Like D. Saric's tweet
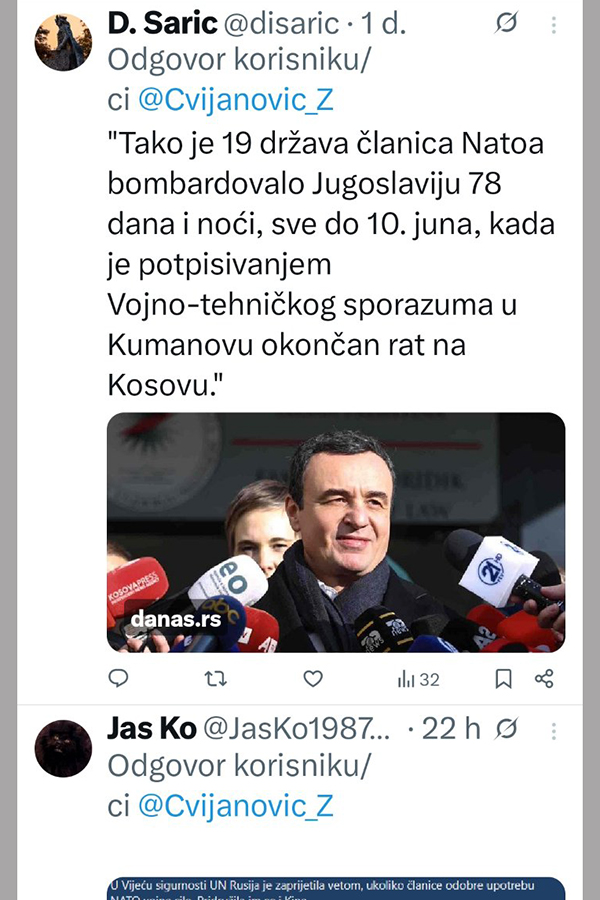 (313, 679)
